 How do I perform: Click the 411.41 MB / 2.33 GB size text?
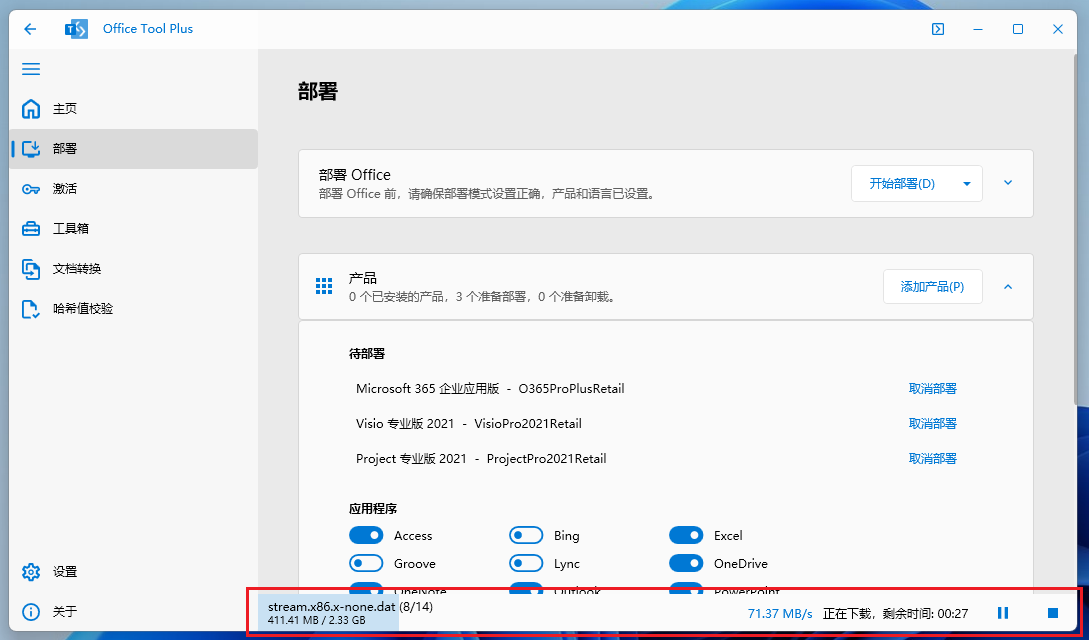(x=317, y=621)
